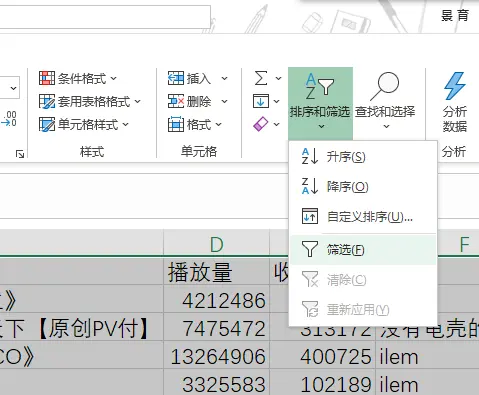Click the AutoSum sigma icon
Screen dimensions: 479x395
click(x=261, y=78)
